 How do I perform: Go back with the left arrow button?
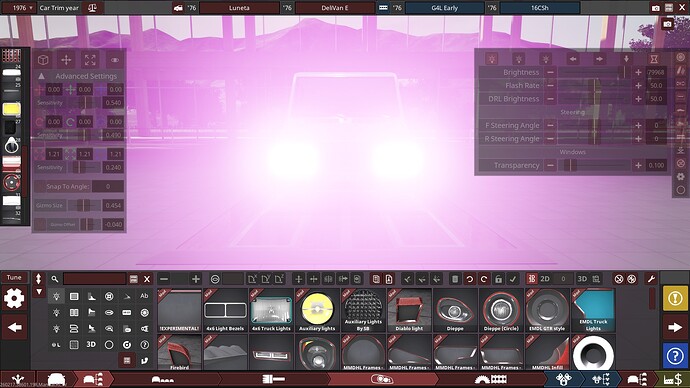point(15,327)
